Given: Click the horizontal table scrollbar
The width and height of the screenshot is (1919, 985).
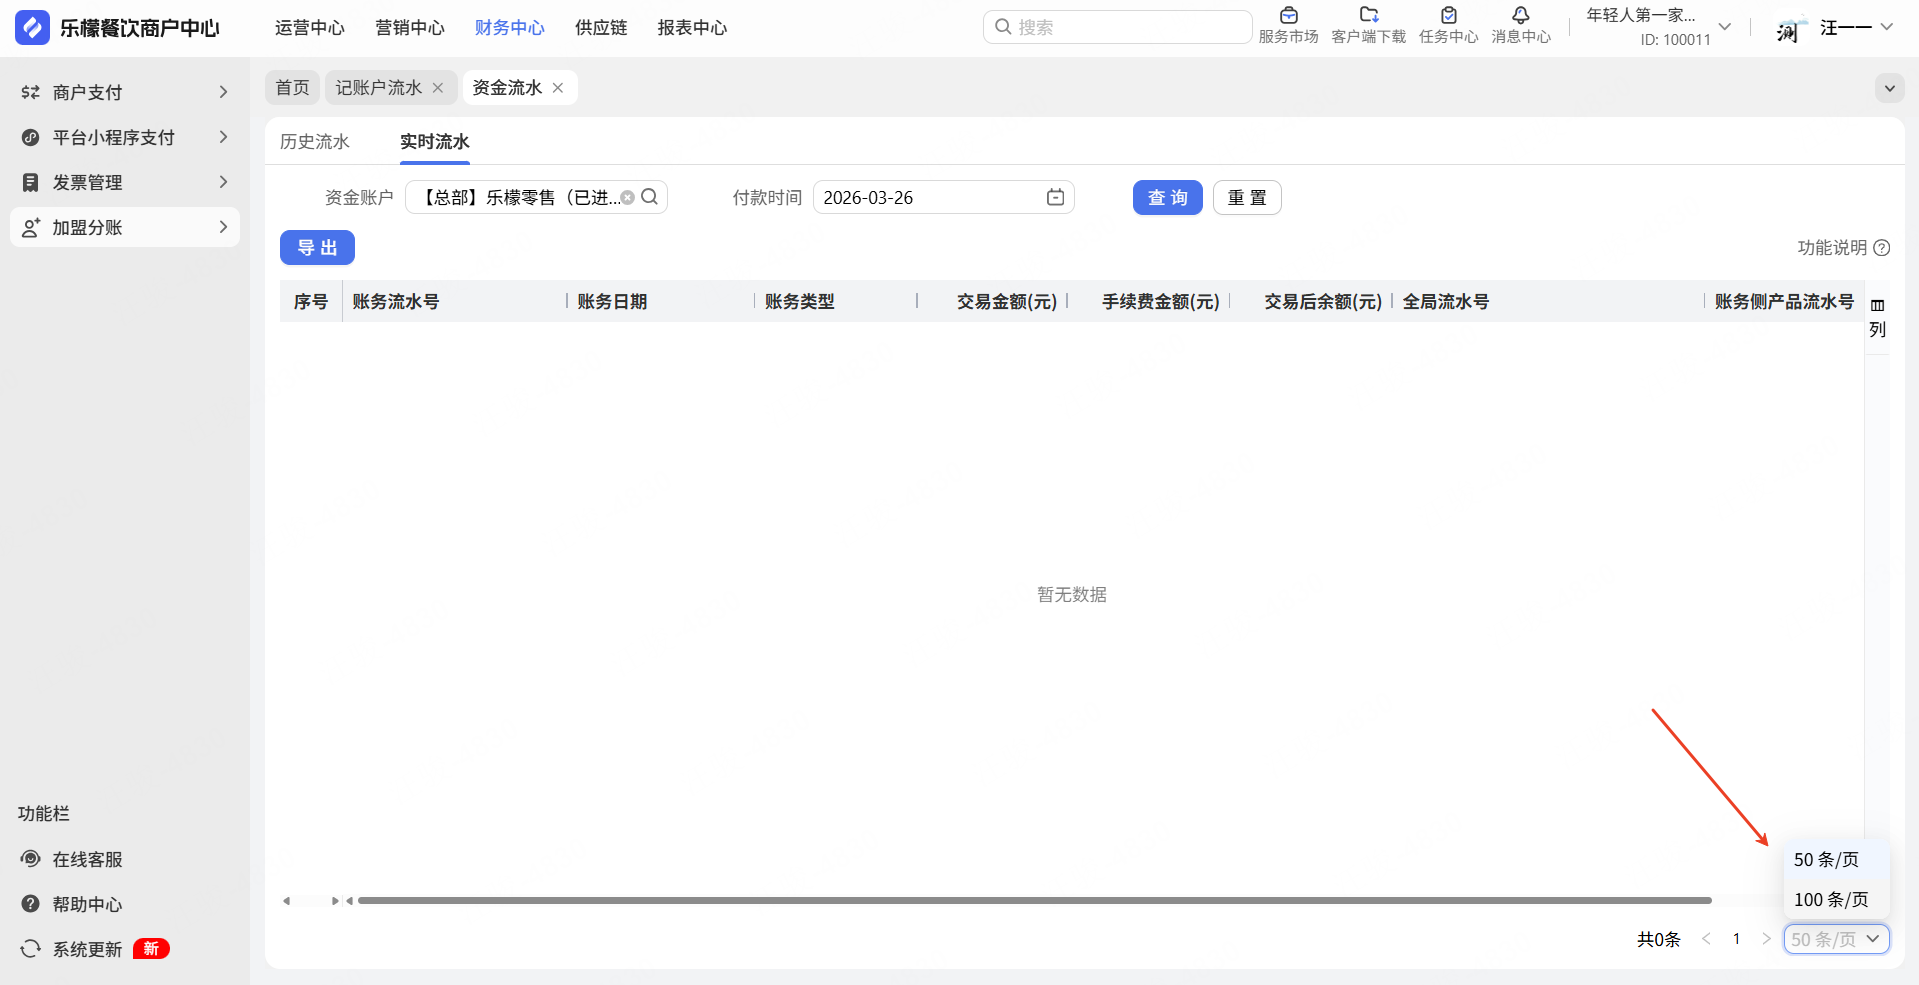Looking at the screenshot, I should pyautogui.click(x=1034, y=901).
